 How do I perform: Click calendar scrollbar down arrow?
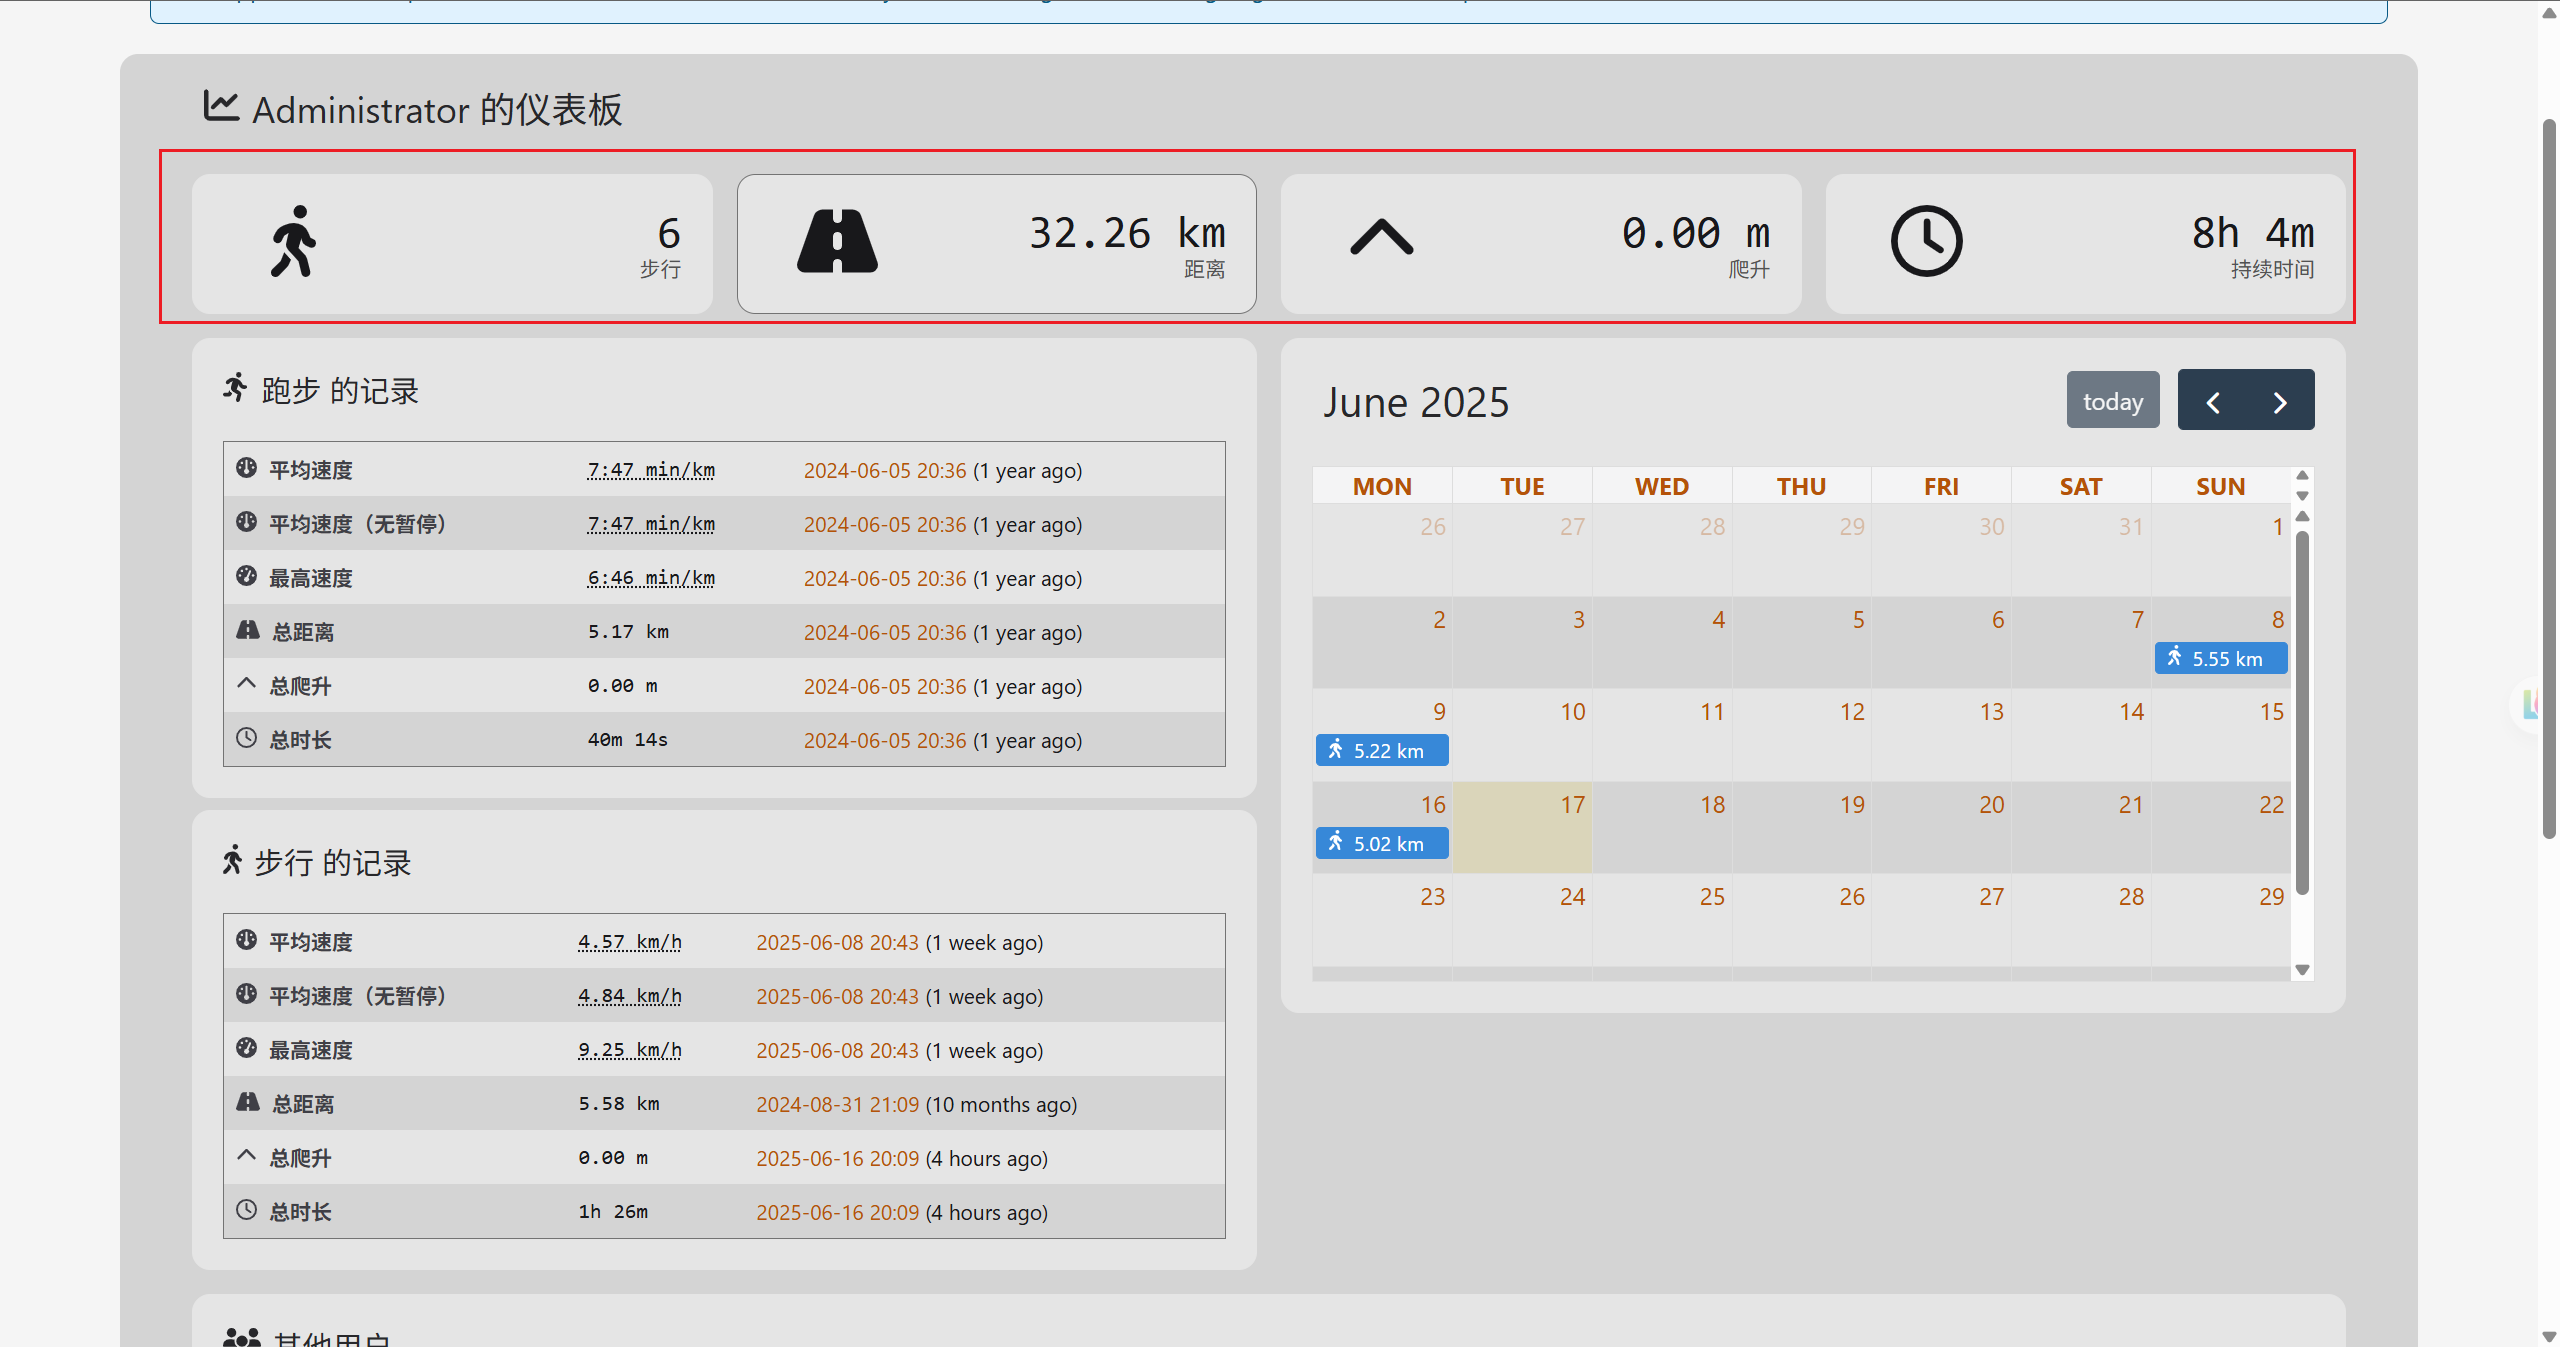[x=2302, y=969]
